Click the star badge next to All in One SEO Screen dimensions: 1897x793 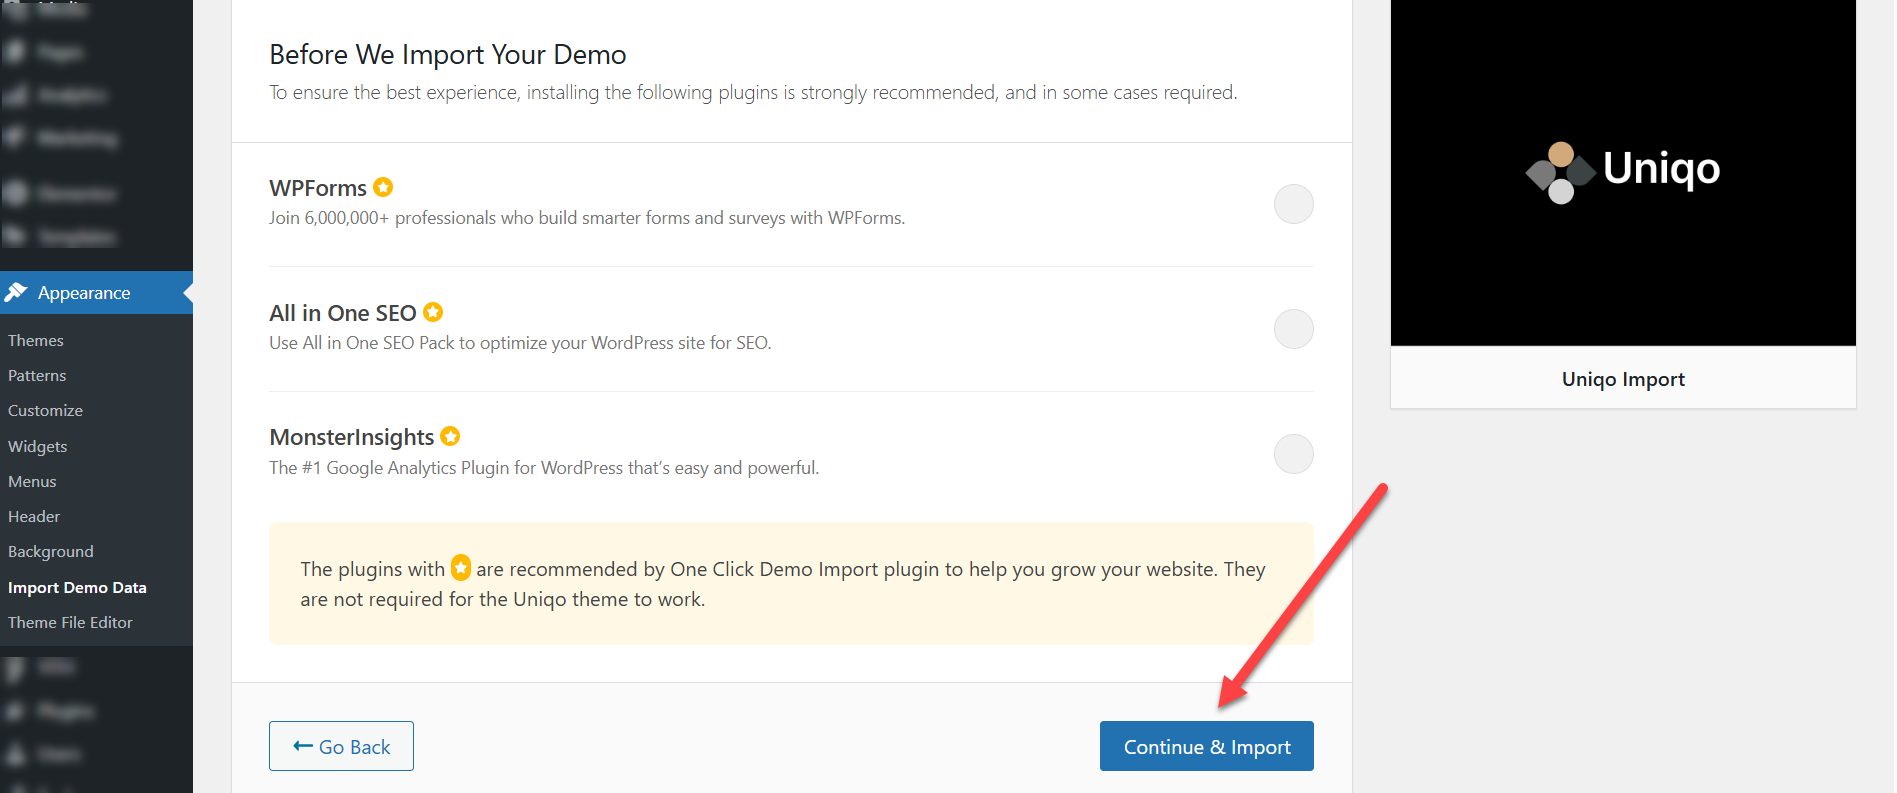(x=433, y=312)
